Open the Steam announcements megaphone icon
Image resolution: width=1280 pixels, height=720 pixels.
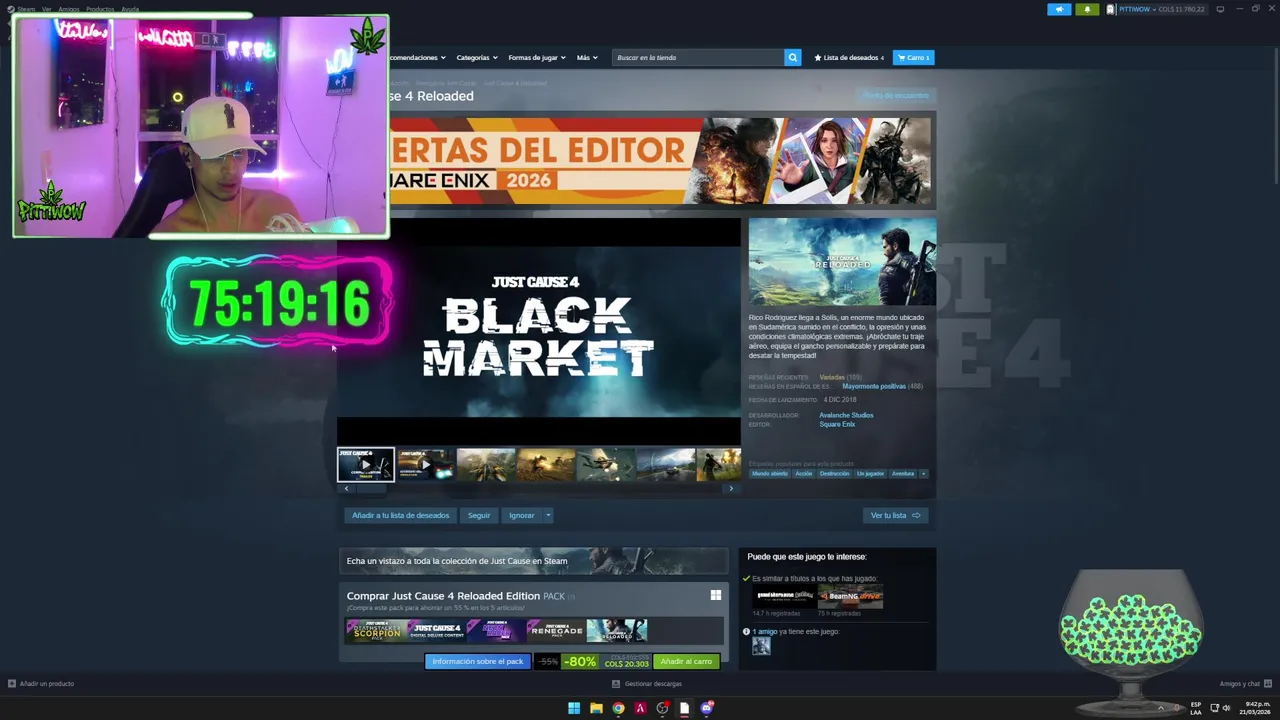pos(1059,9)
